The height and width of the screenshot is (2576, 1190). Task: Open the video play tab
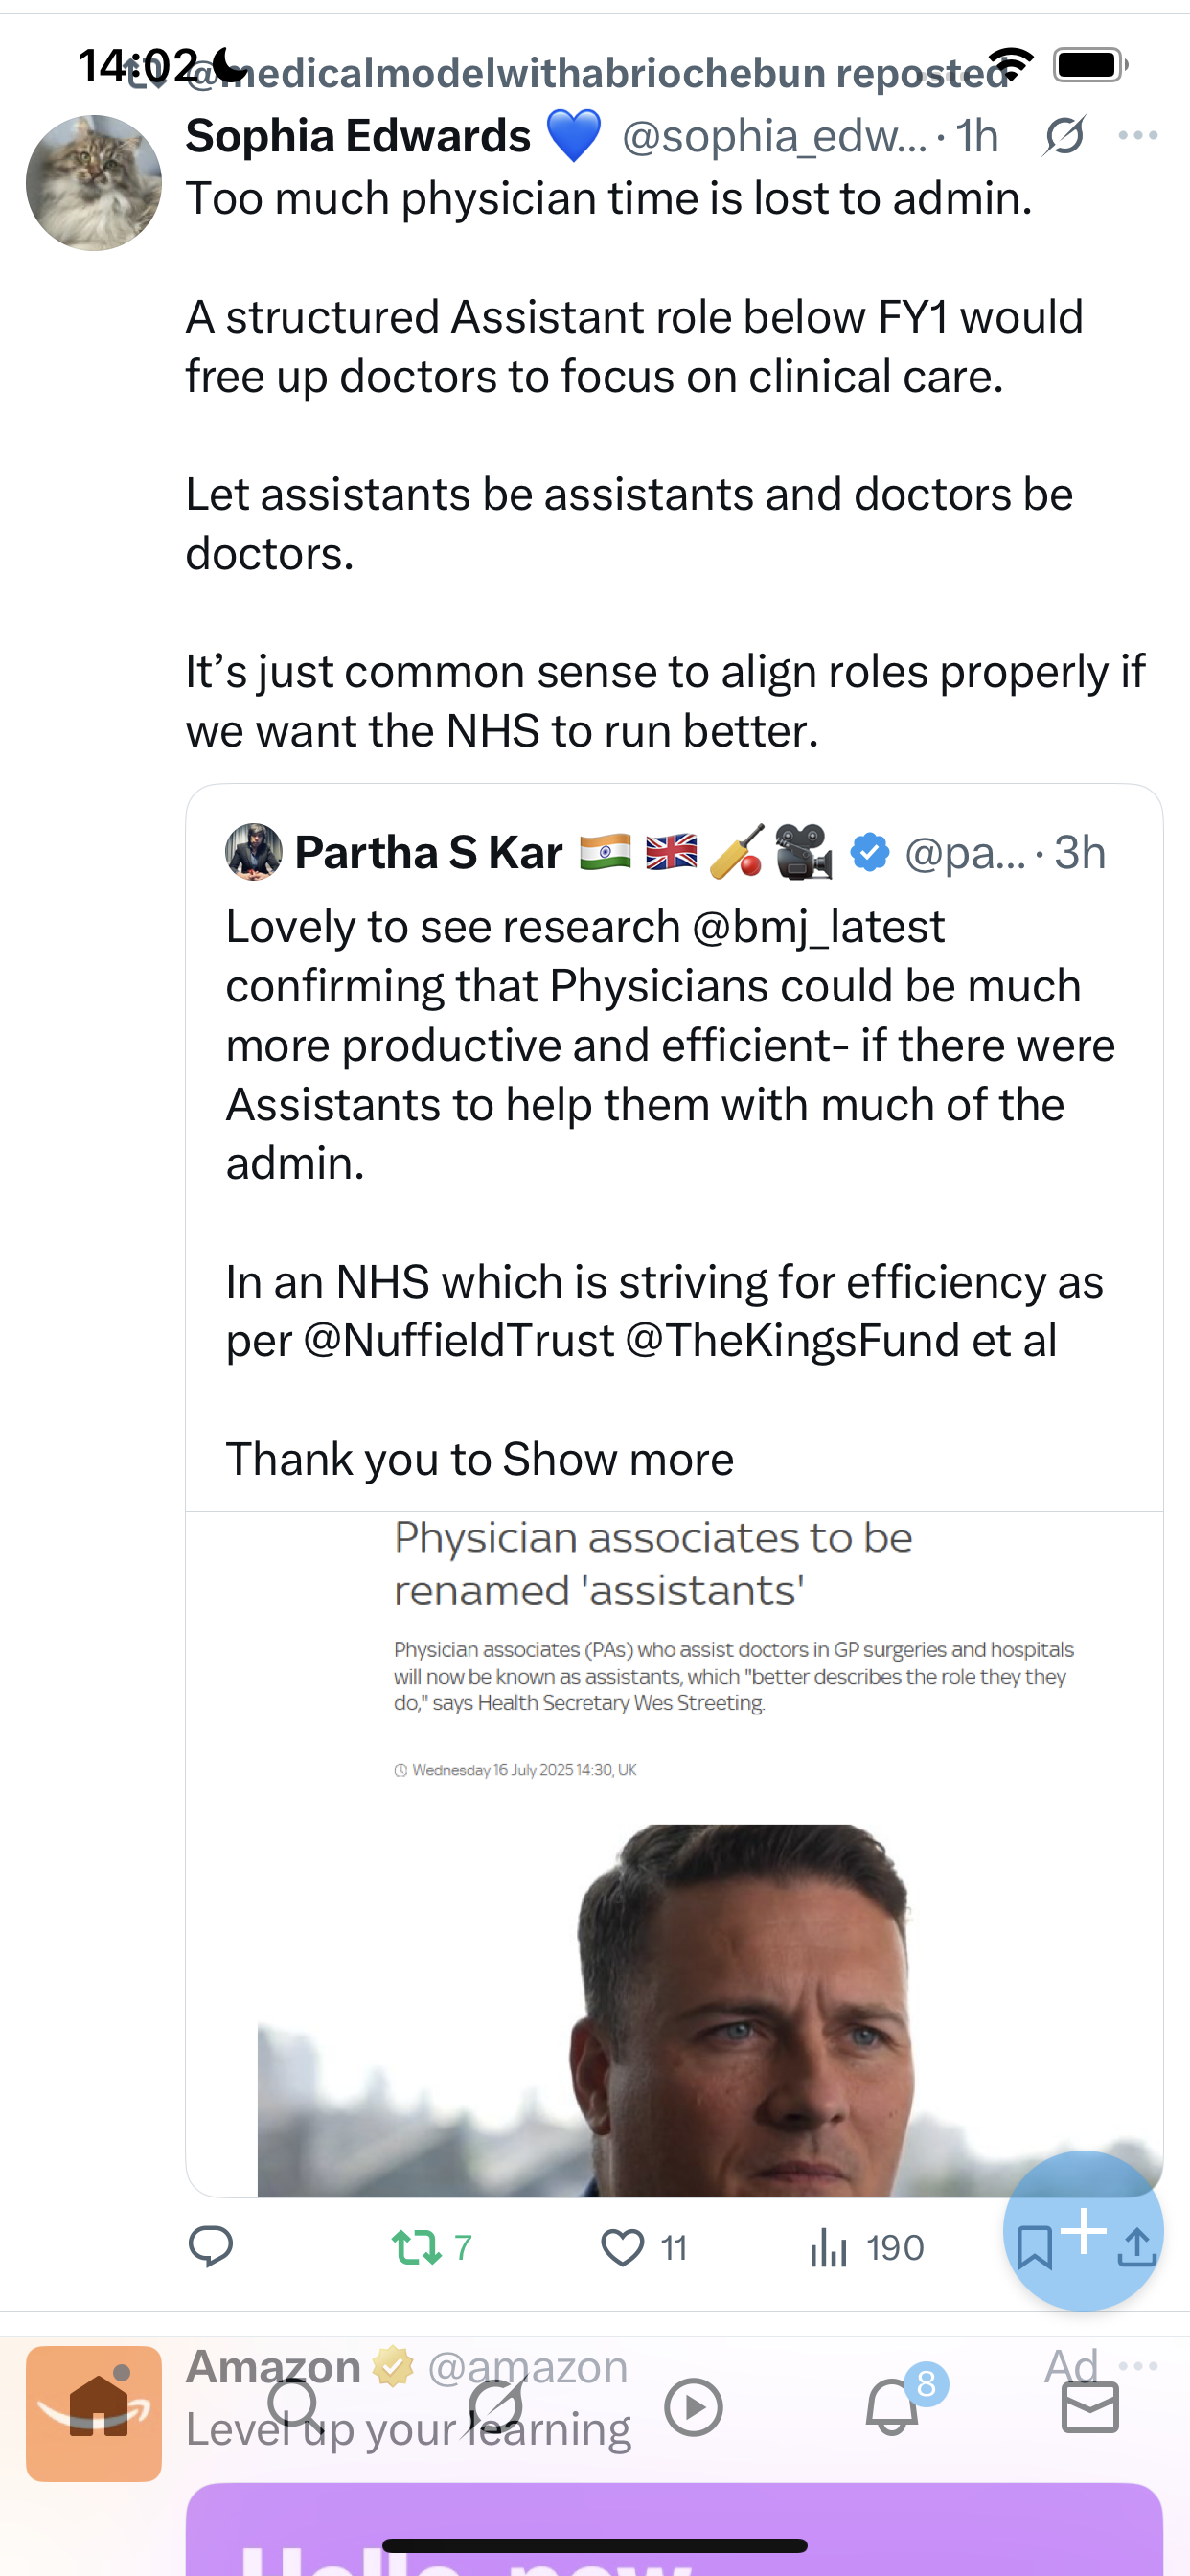pyautogui.click(x=693, y=2406)
